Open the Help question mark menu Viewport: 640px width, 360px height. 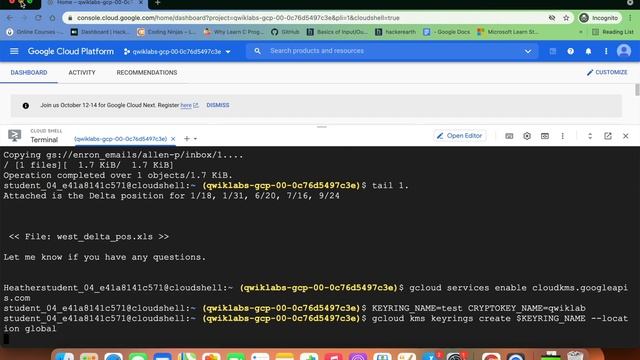click(570, 51)
